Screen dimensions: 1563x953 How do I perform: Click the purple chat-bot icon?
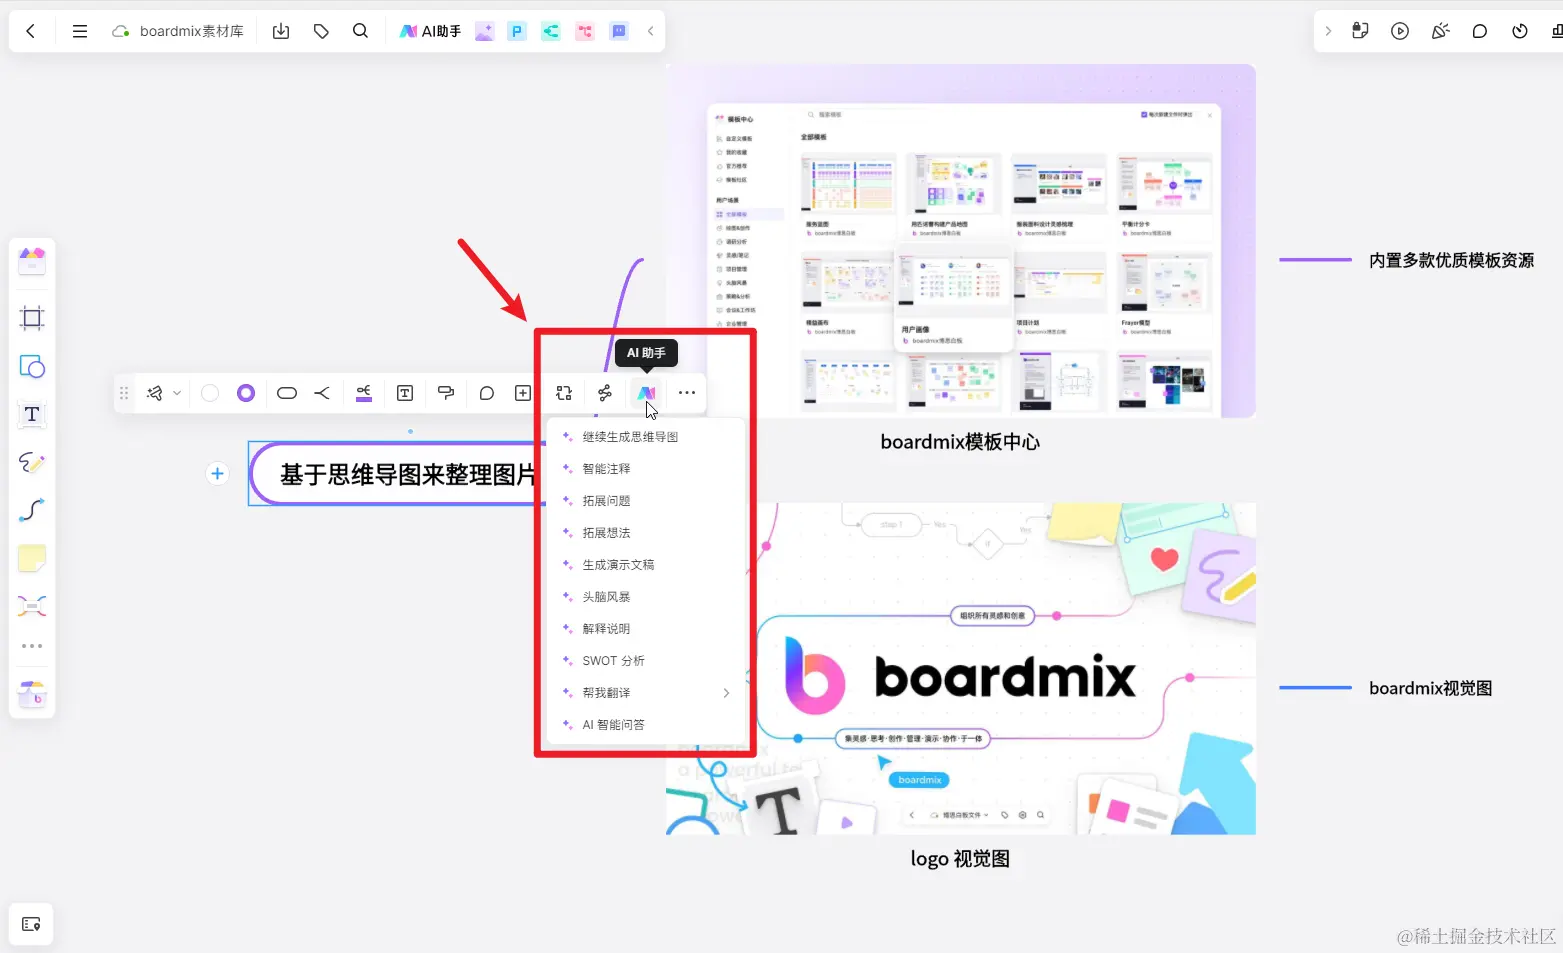619,31
